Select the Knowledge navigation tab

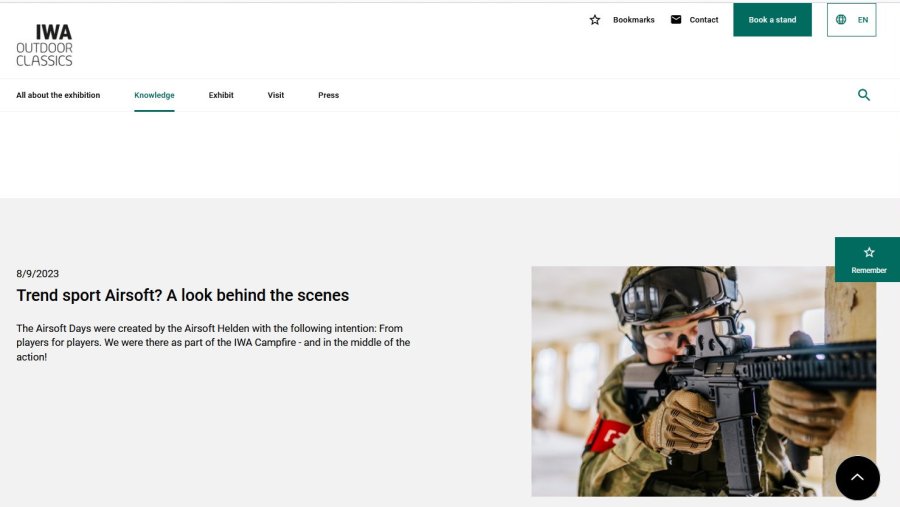[x=154, y=95]
